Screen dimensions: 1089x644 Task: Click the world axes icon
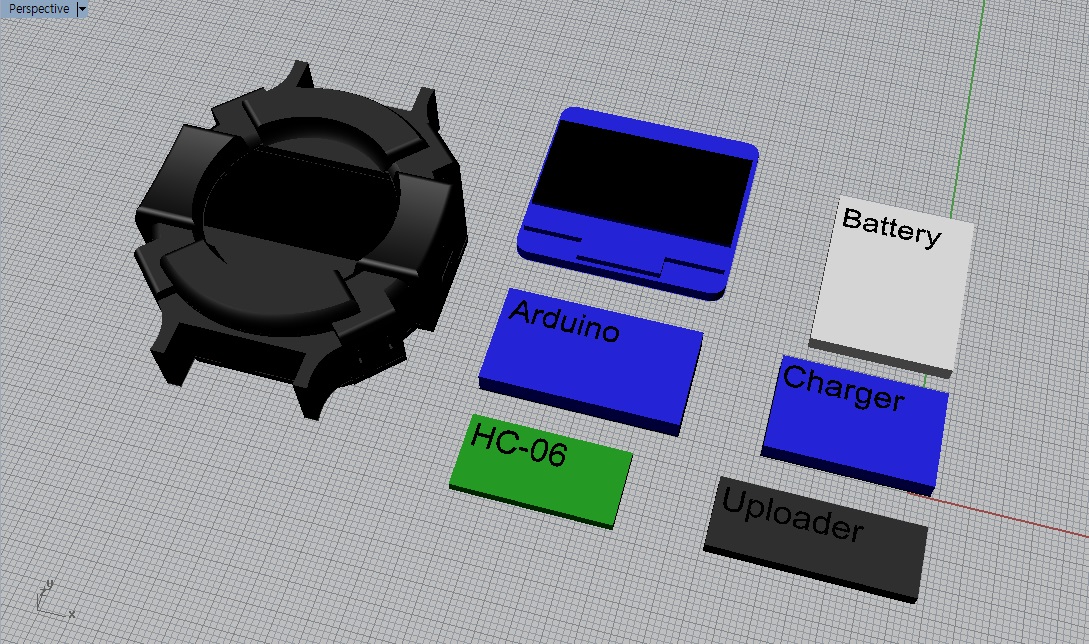(x=54, y=600)
